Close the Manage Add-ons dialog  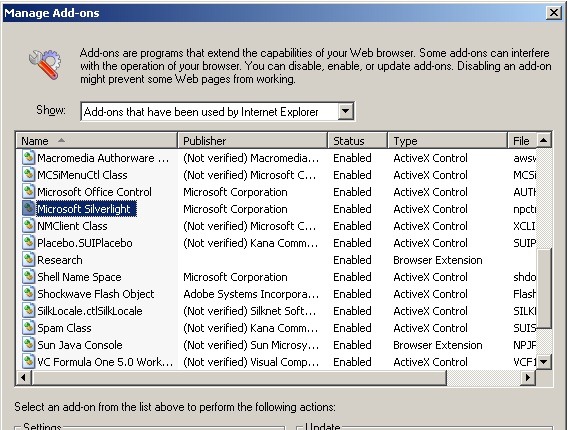(x=554, y=13)
